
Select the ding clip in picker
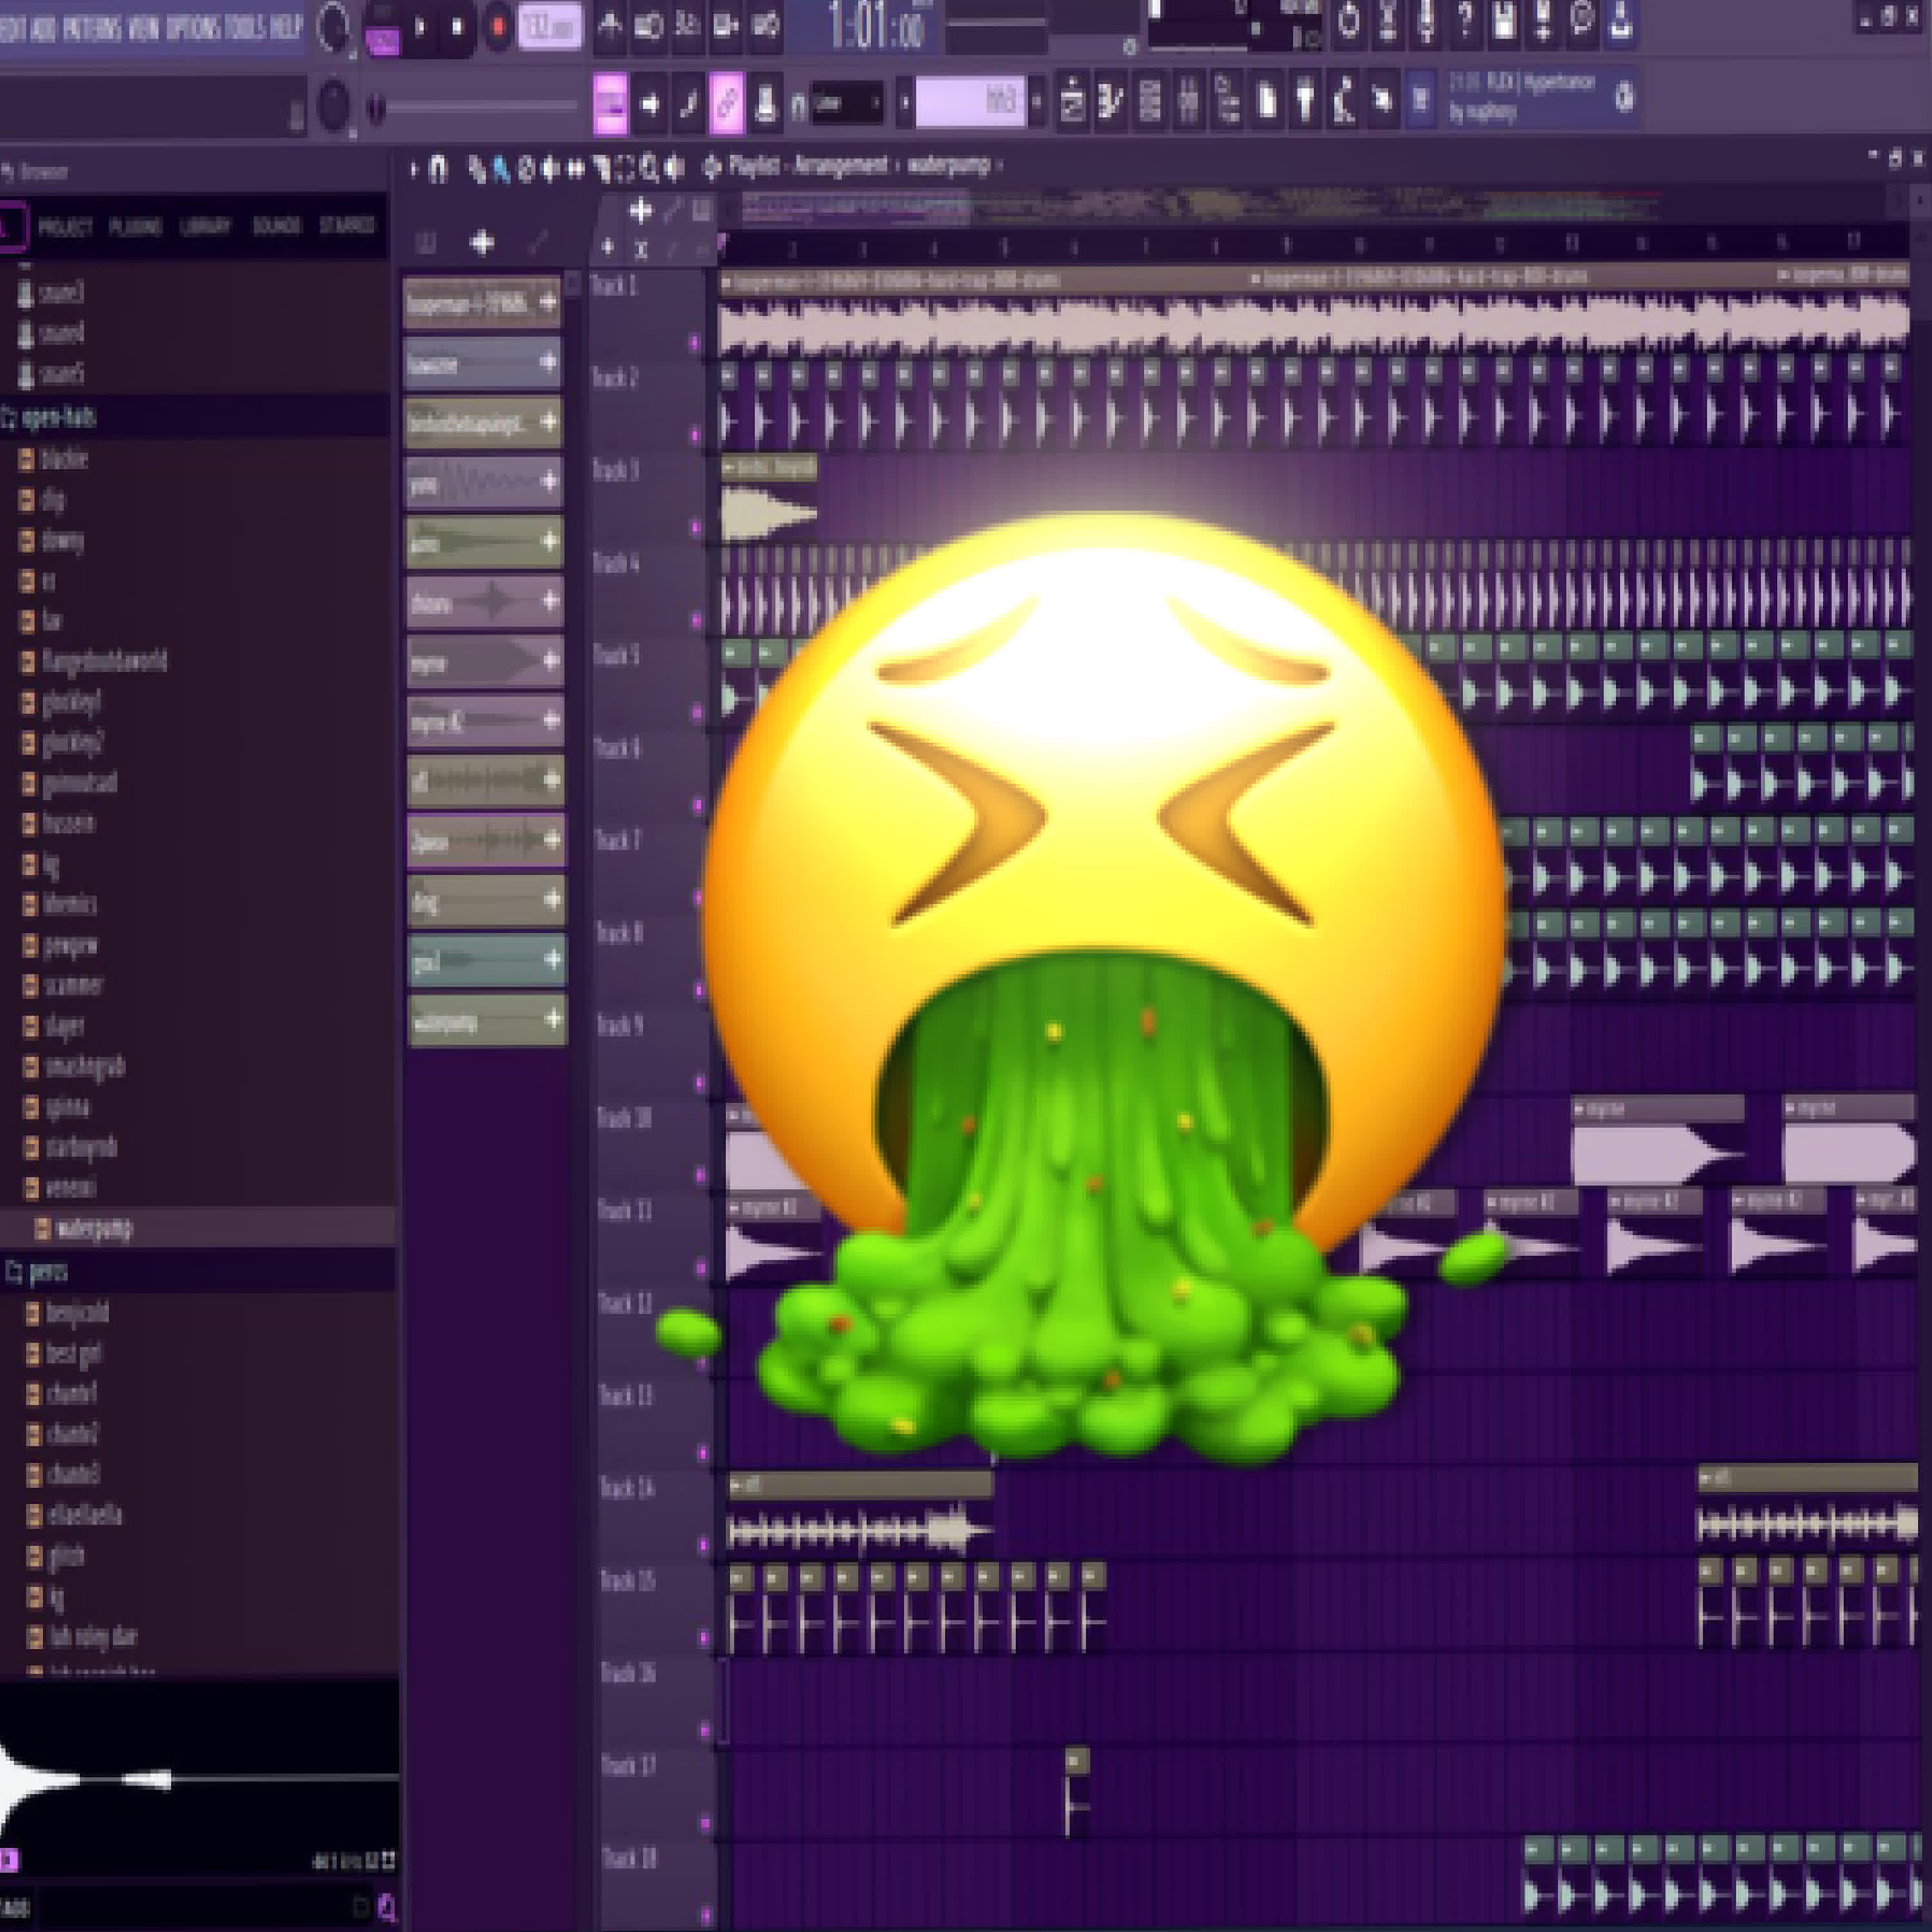[486, 900]
